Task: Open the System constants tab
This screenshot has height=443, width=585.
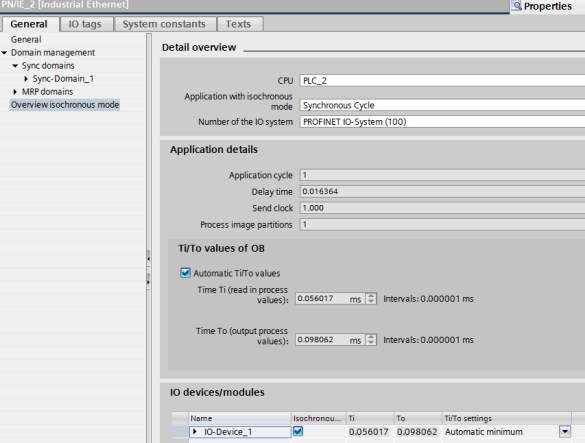Action: click(x=164, y=24)
